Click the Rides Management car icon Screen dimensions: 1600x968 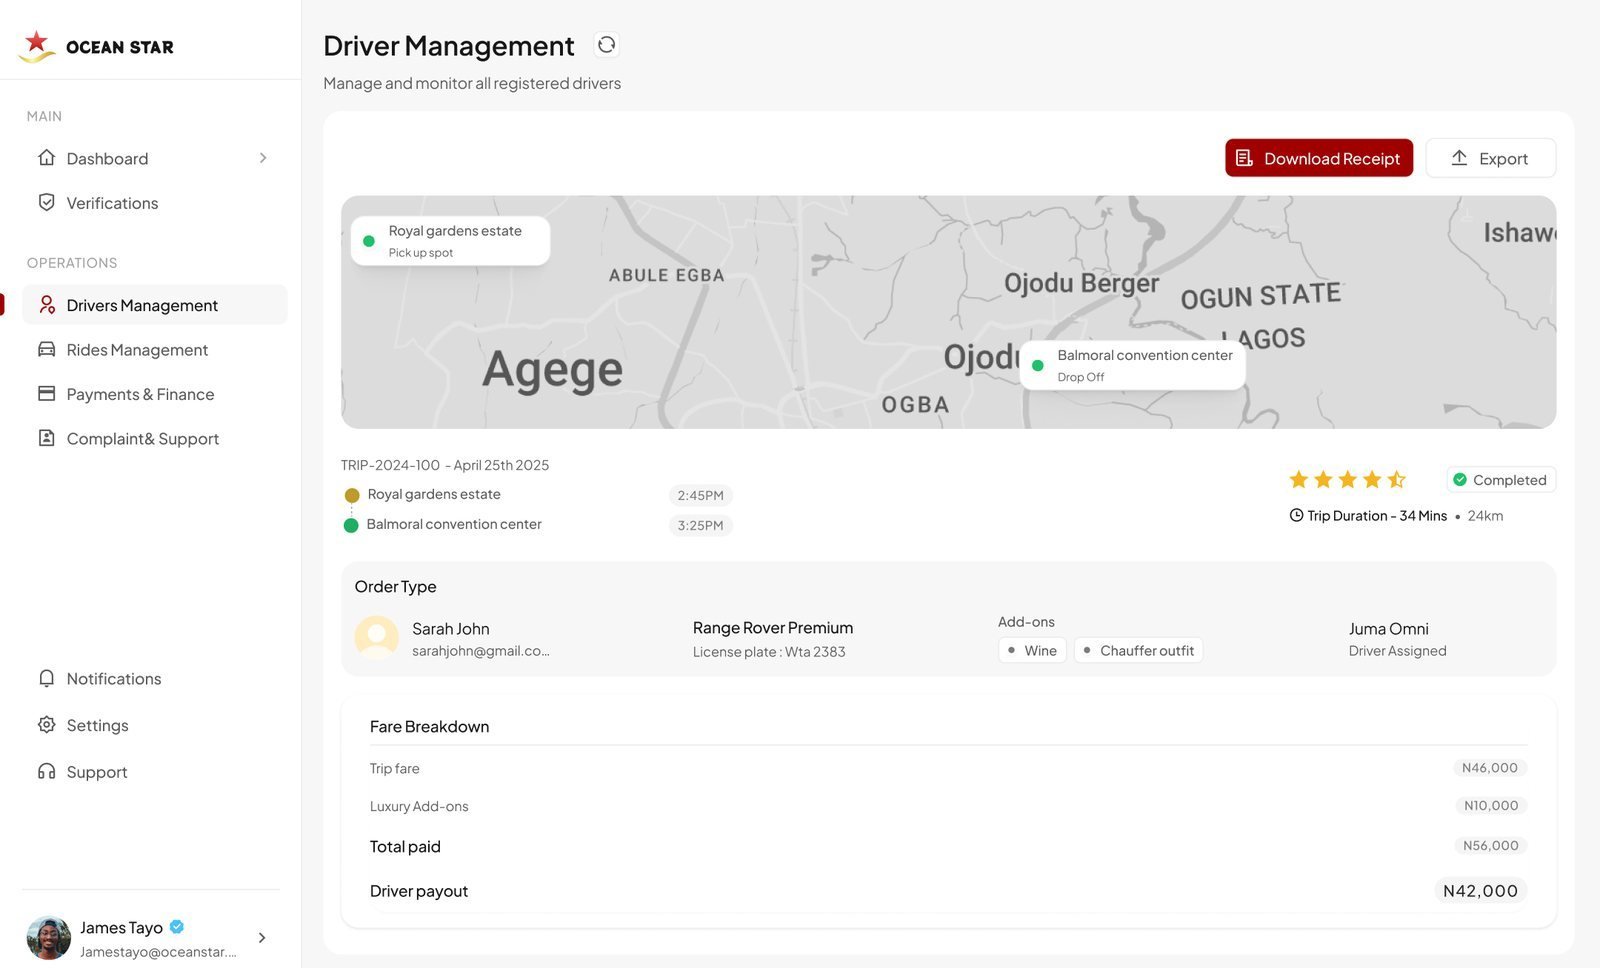click(x=46, y=349)
